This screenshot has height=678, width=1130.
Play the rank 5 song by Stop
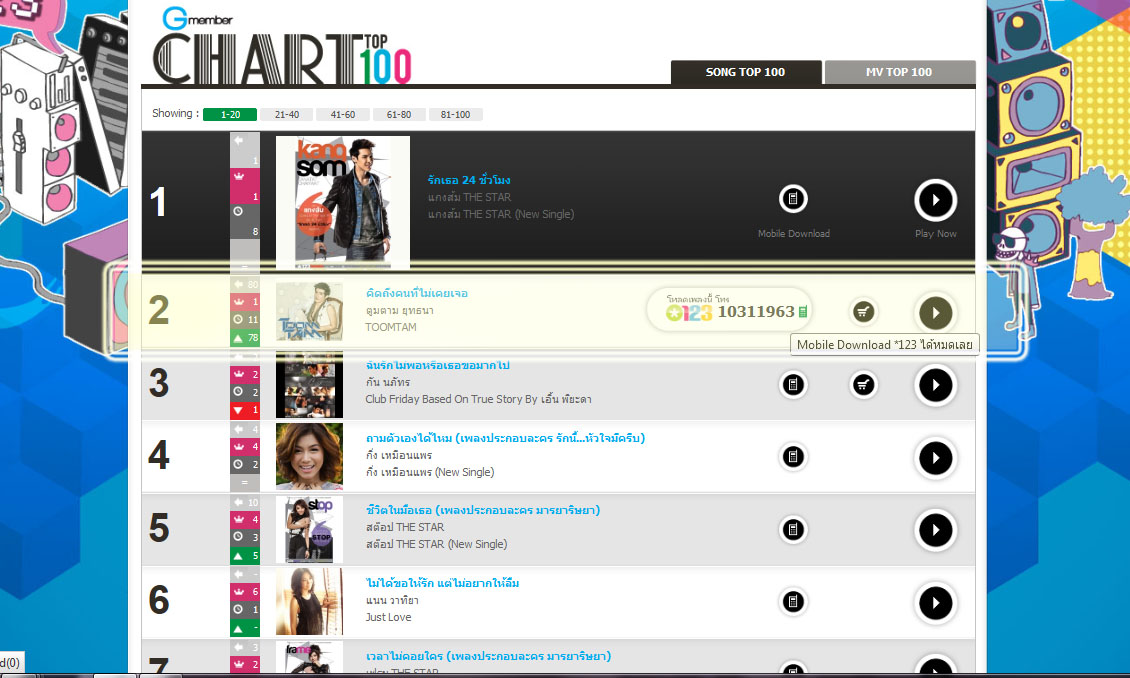935,530
